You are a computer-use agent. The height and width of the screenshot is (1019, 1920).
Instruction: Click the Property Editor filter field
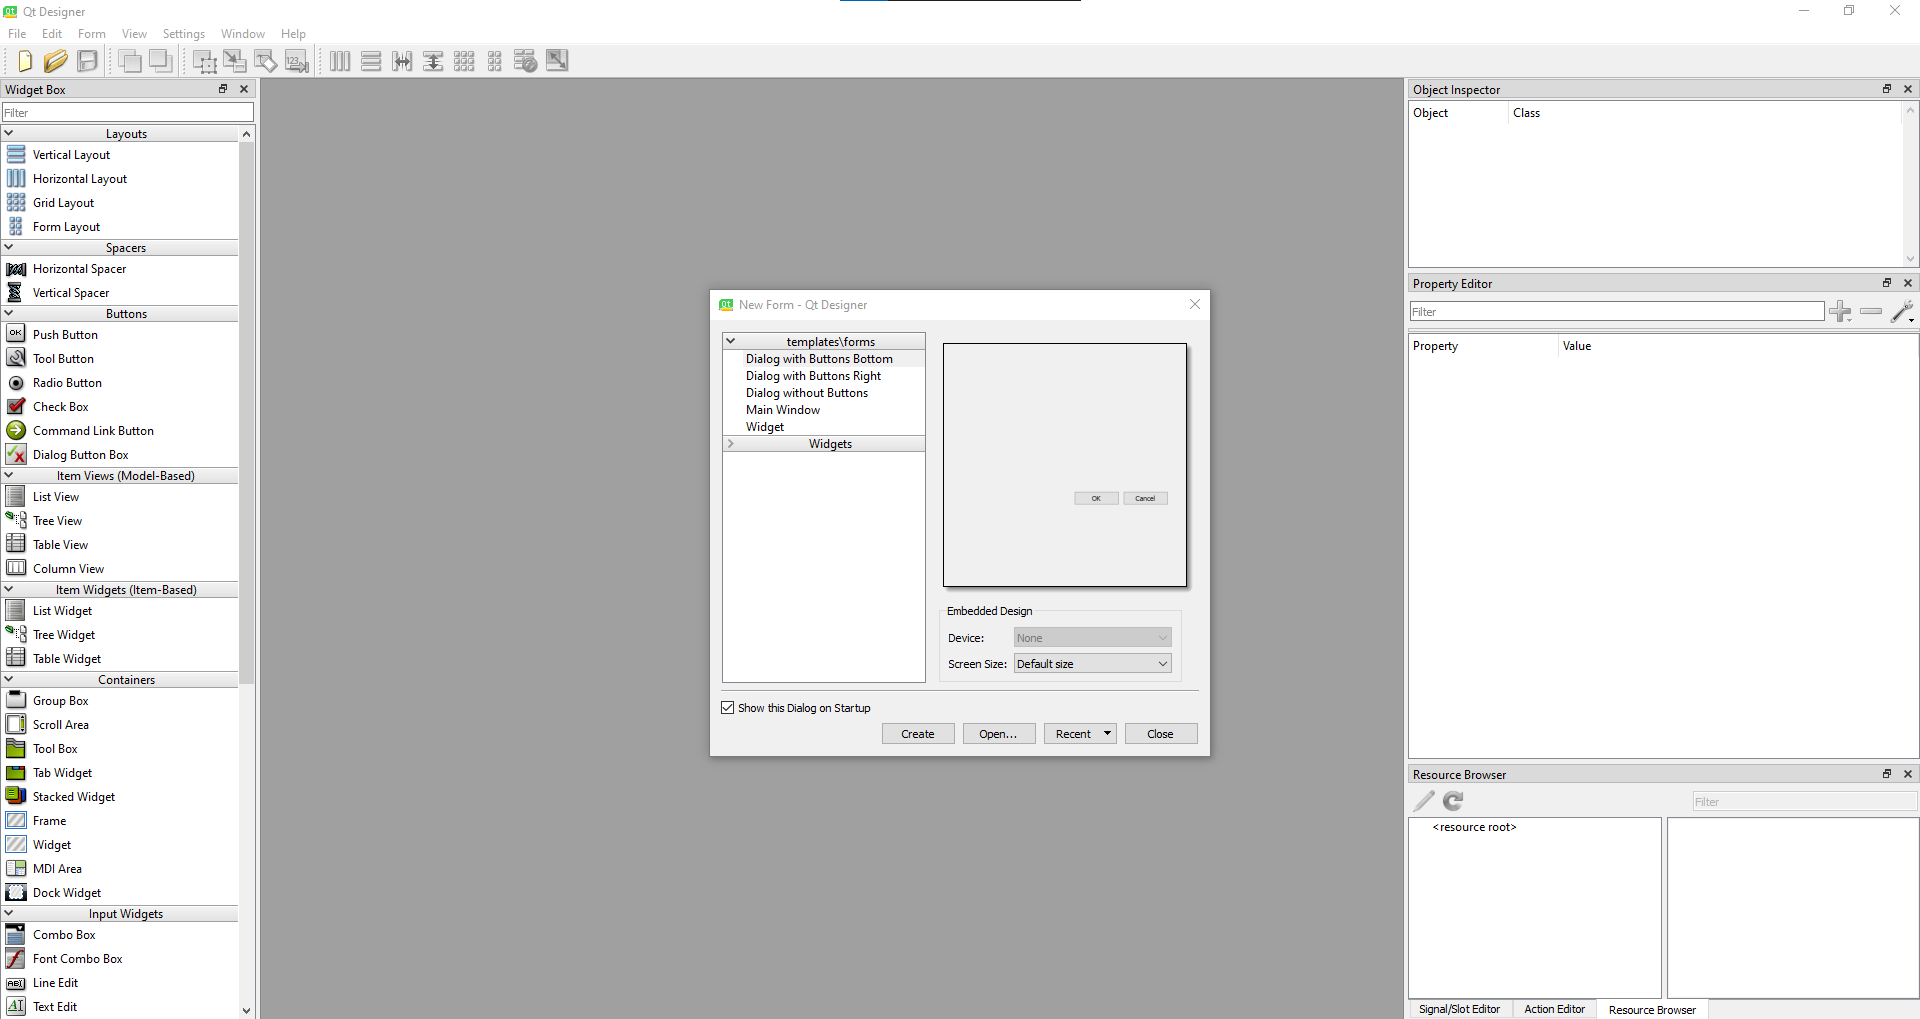point(1617,312)
